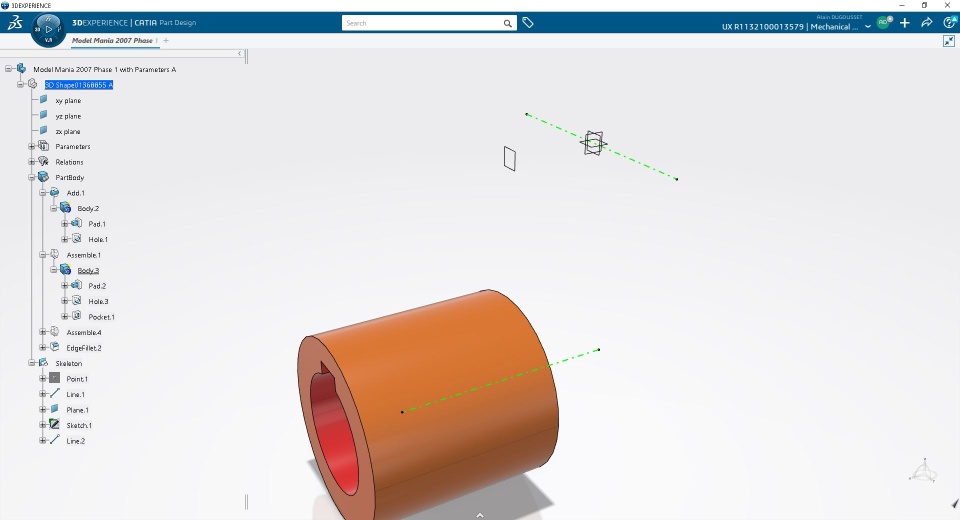The width and height of the screenshot is (960, 520).
Task: Open the compass play button
Action: coord(48,29)
